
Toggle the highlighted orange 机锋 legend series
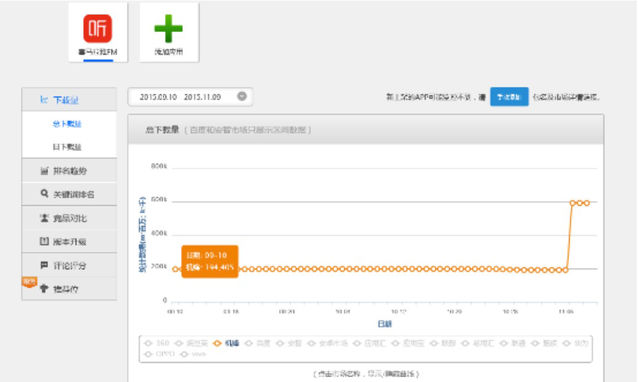pyautogui.click(x=226, y=343)
